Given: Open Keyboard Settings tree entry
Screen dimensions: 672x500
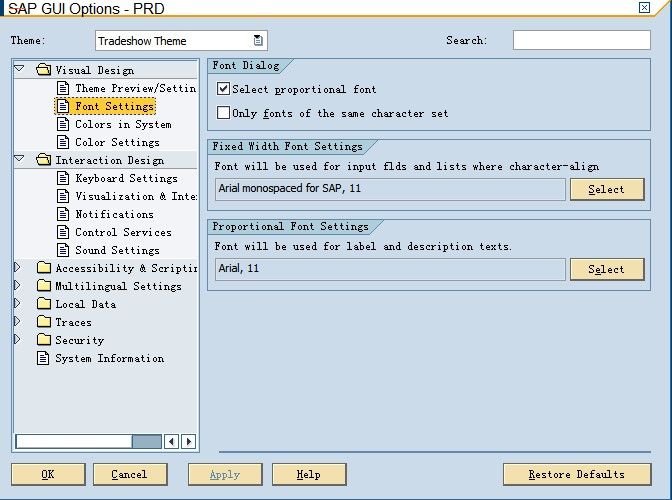Looking at the screenshot, I should click(x=126, y=178).
